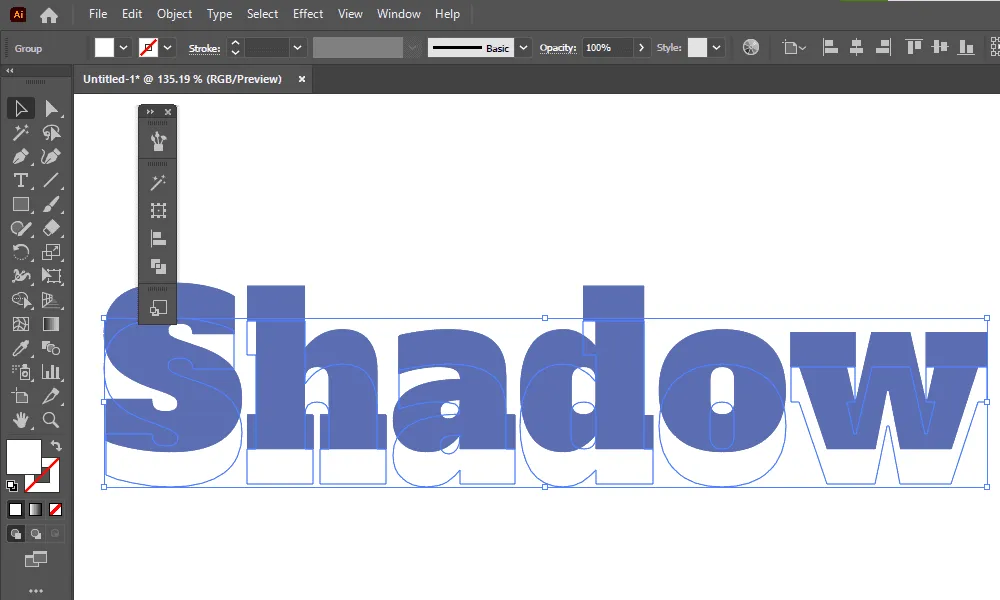The height and width of the screenshot is (600, 1000).
Task: Select the Type tool
Action: click(x=20, y=180)
